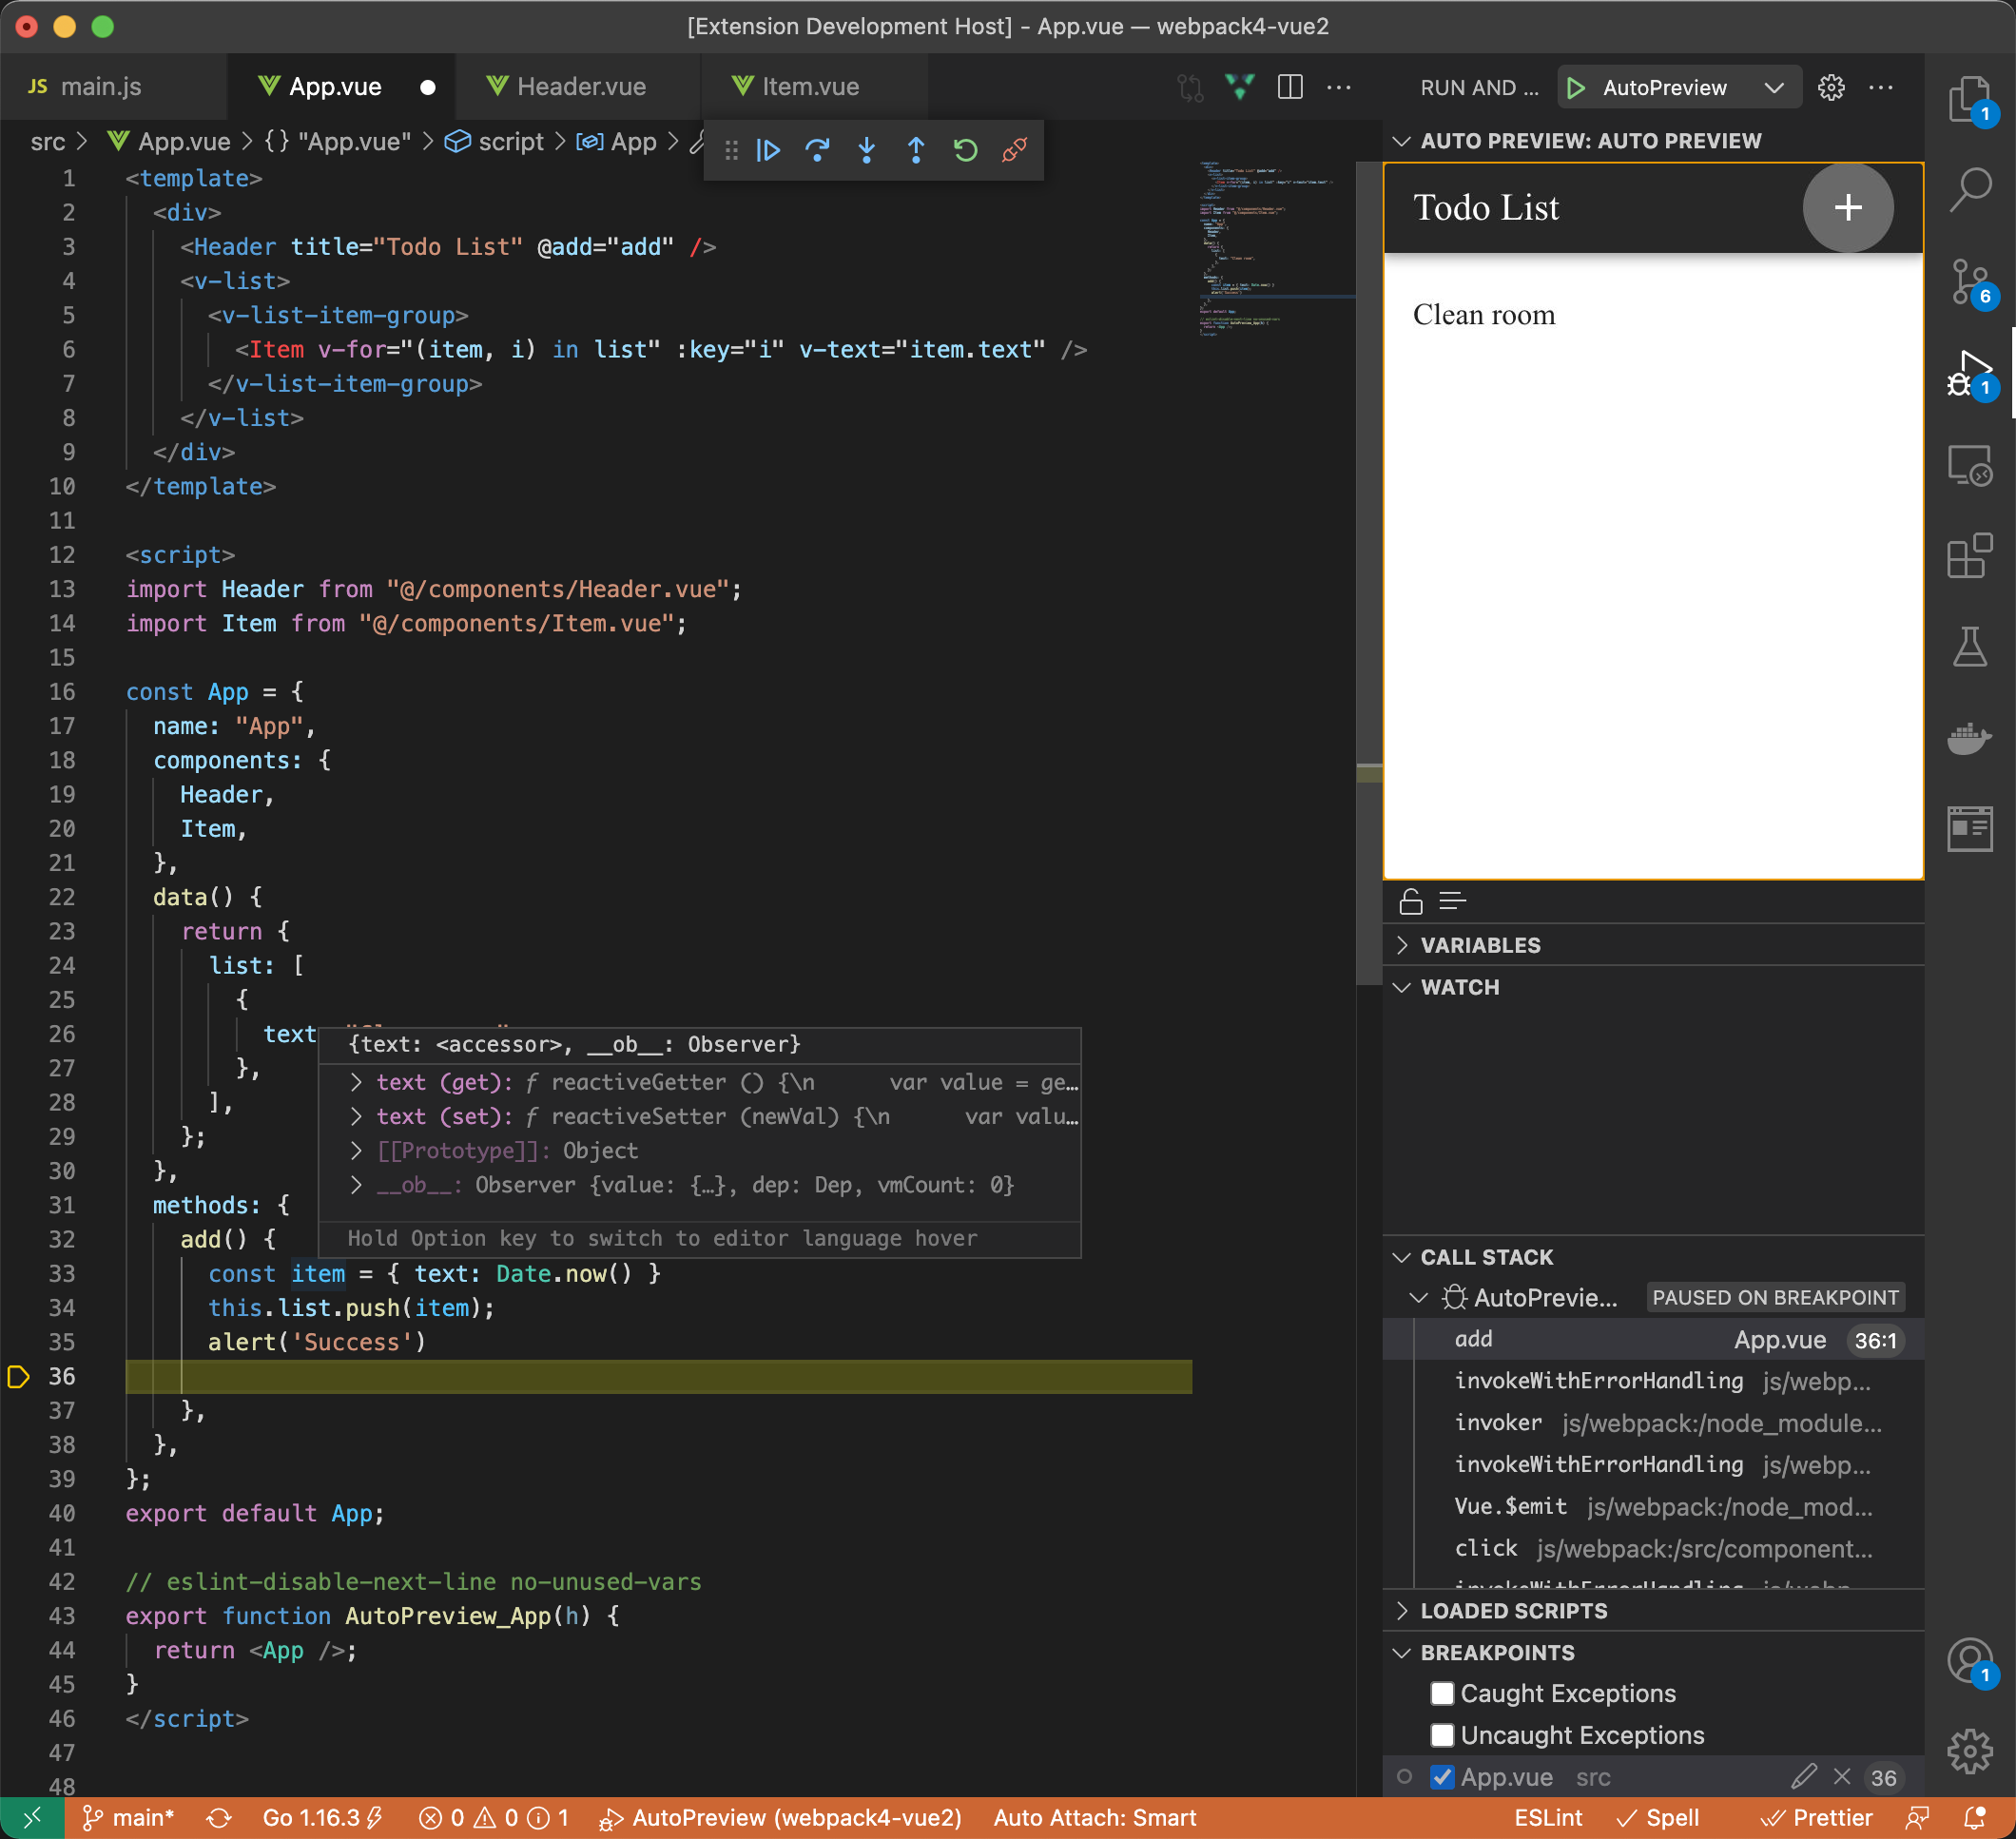This screenshot has width=2016, height=1839.
Task: Open the Remote Explorer view
Action: pyautogui.click(x=1970, y=465)
